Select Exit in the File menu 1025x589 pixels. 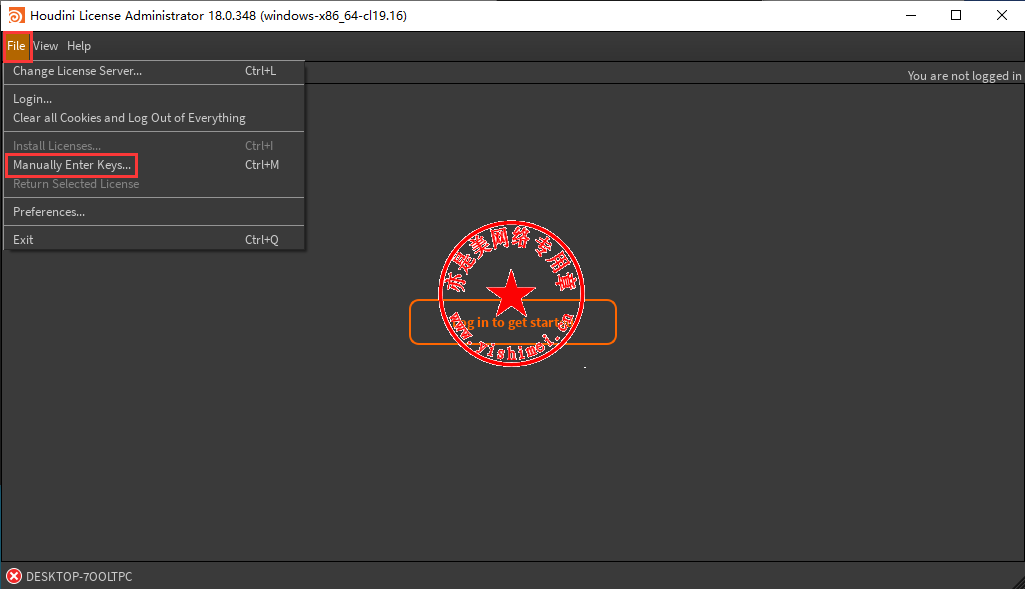(23, 240)
